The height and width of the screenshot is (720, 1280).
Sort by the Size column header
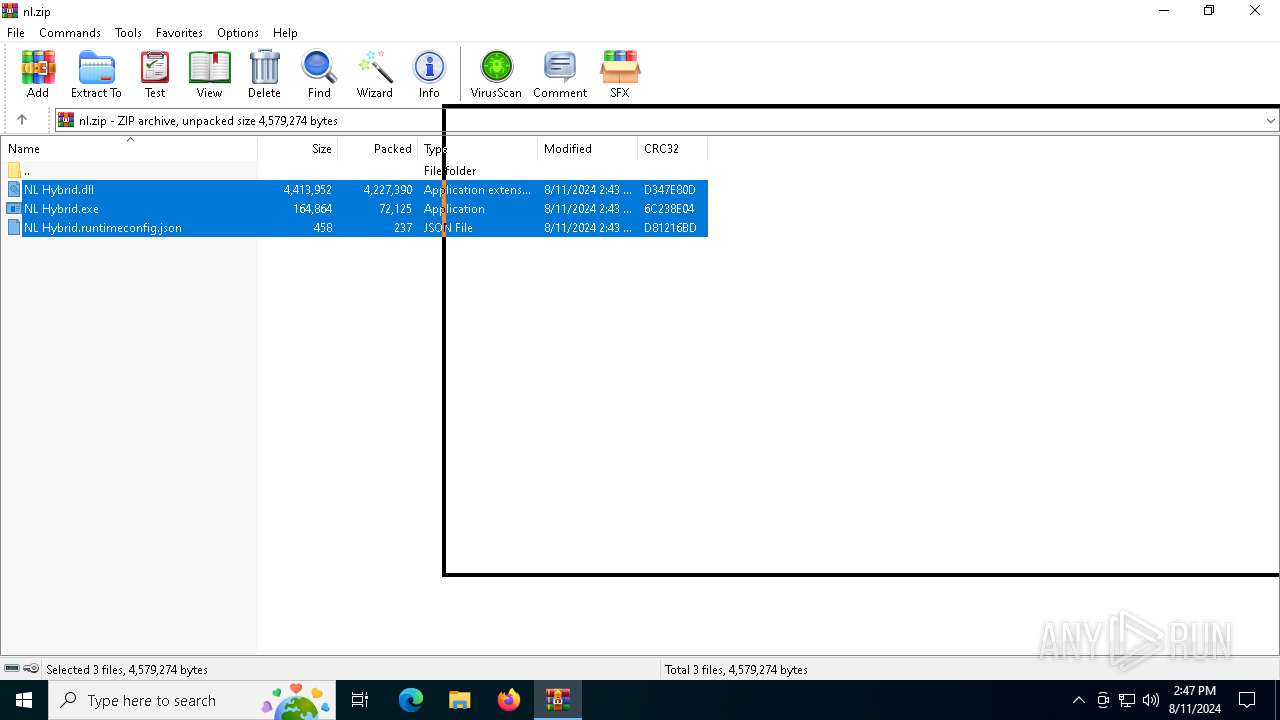pos(298,149)
